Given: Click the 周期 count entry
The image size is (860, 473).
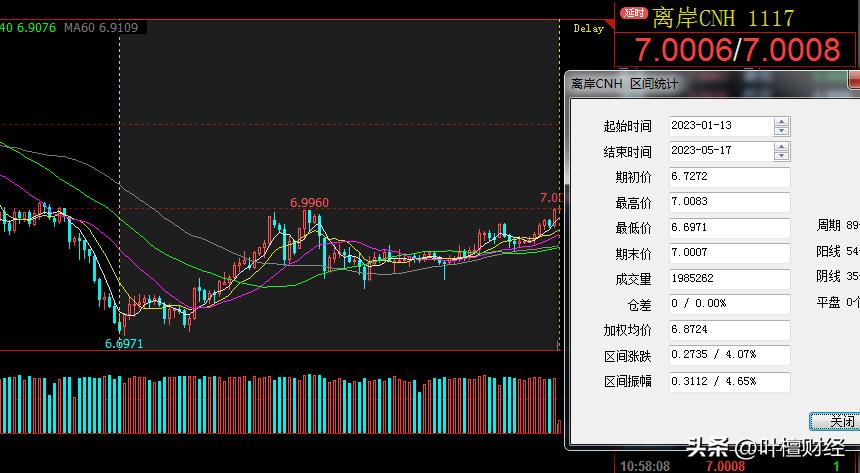Looking at the screenshot, I should pyautogui.click(x=838, y=226).
